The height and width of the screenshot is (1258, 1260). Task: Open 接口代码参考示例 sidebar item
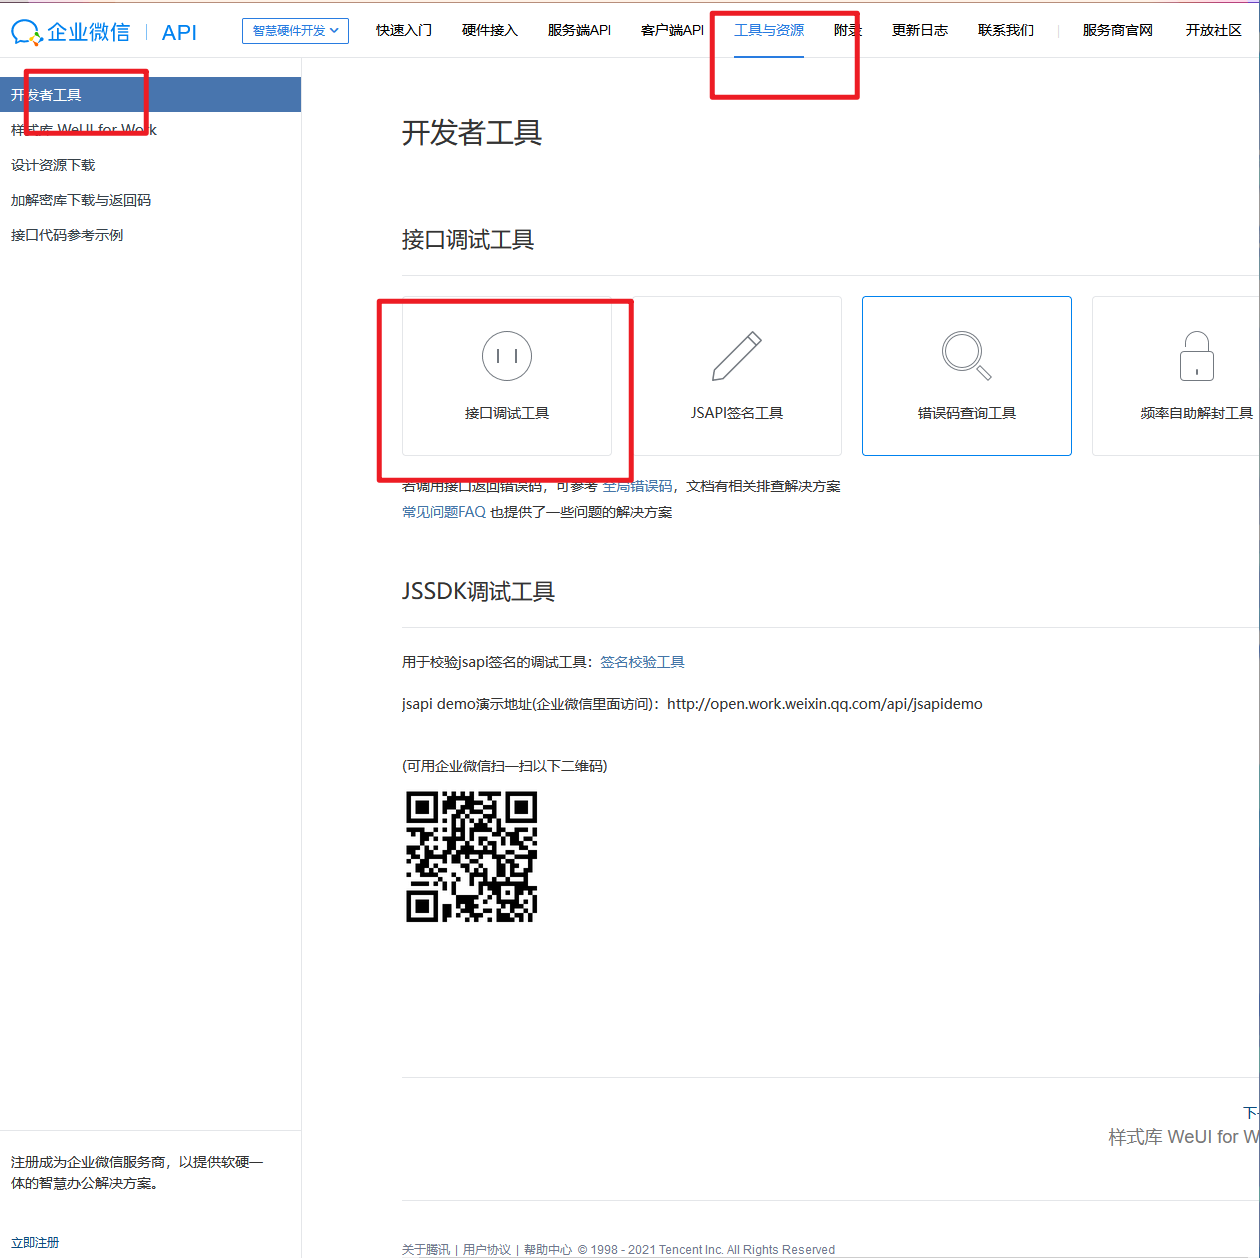pyautogui.click(x=67, y=235)
